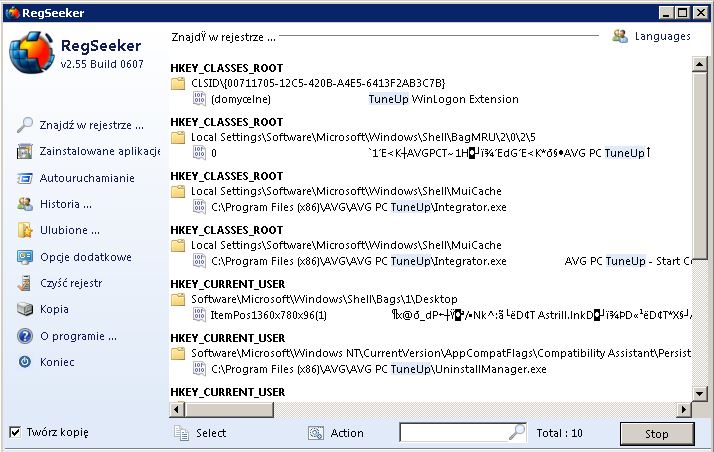
Task: Toggle the Twórz kopię checkbox
Action: [15, 432]
